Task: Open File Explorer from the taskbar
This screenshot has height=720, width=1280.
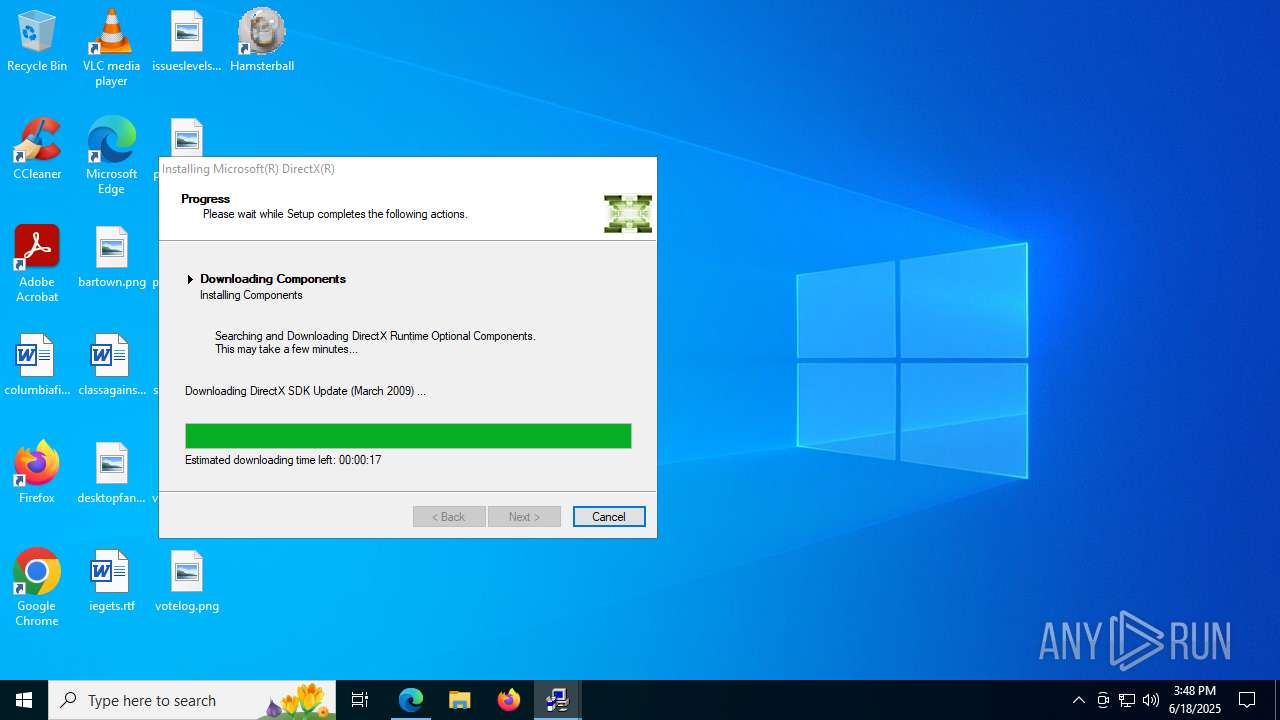Action: [x=460, y=700]
